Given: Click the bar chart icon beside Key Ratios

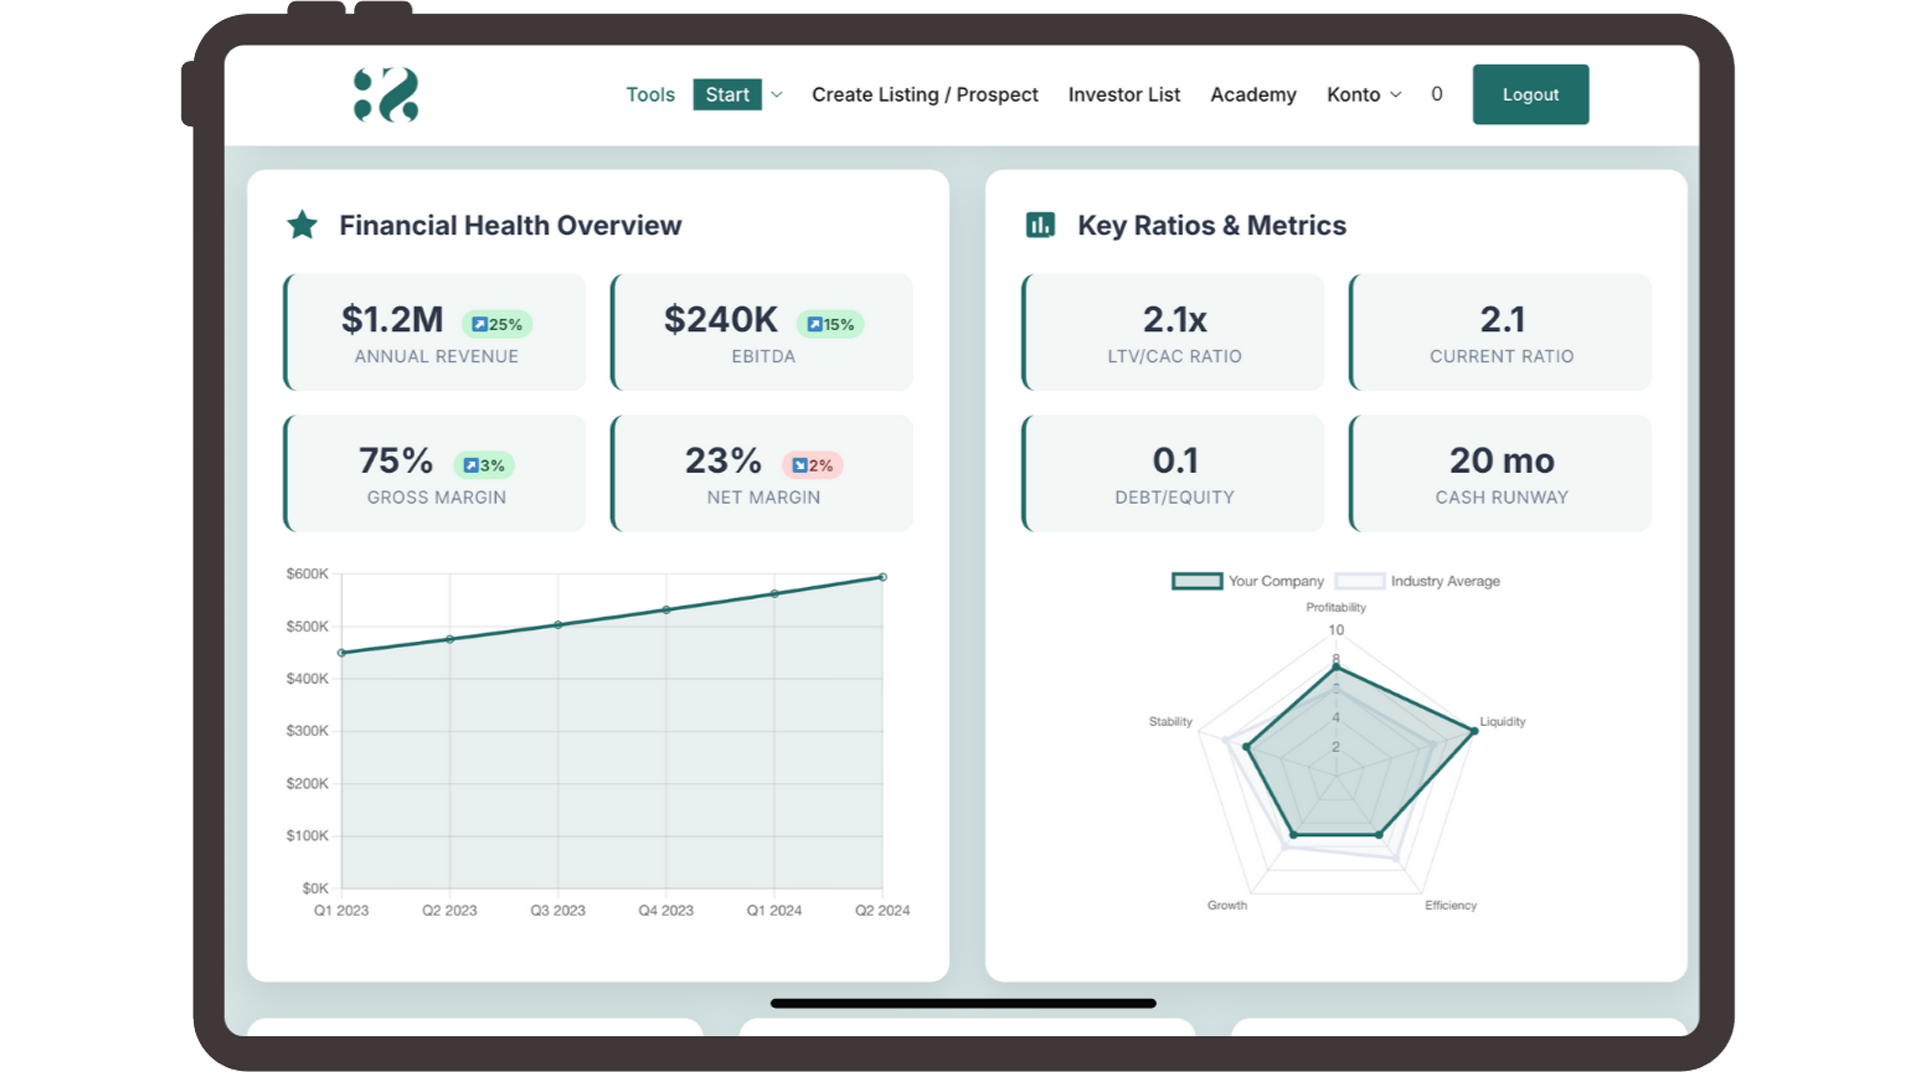Looking at the screenshot, I should pos(1040,225).
